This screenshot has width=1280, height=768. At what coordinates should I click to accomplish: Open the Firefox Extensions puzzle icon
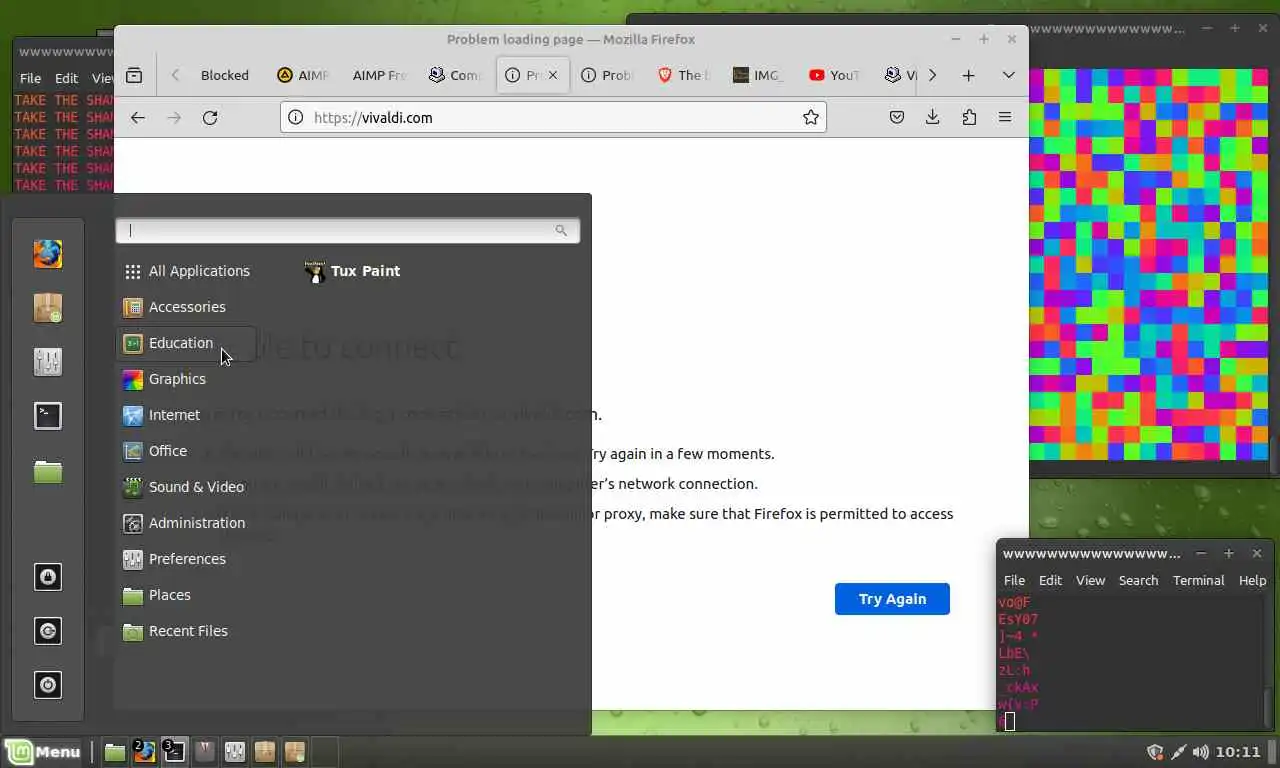[x=969, y=117]
